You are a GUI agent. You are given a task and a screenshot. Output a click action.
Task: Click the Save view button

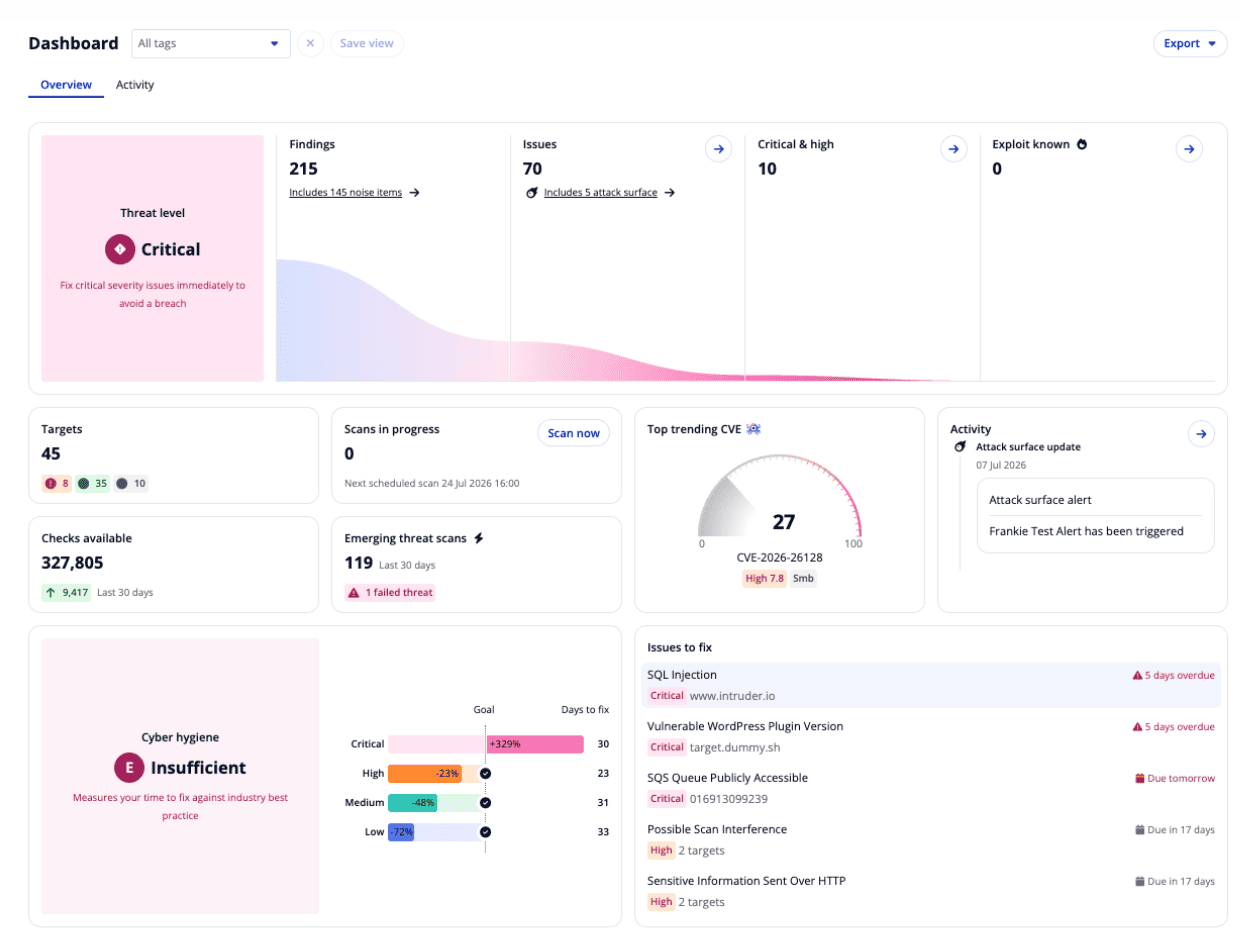(367, 44)
